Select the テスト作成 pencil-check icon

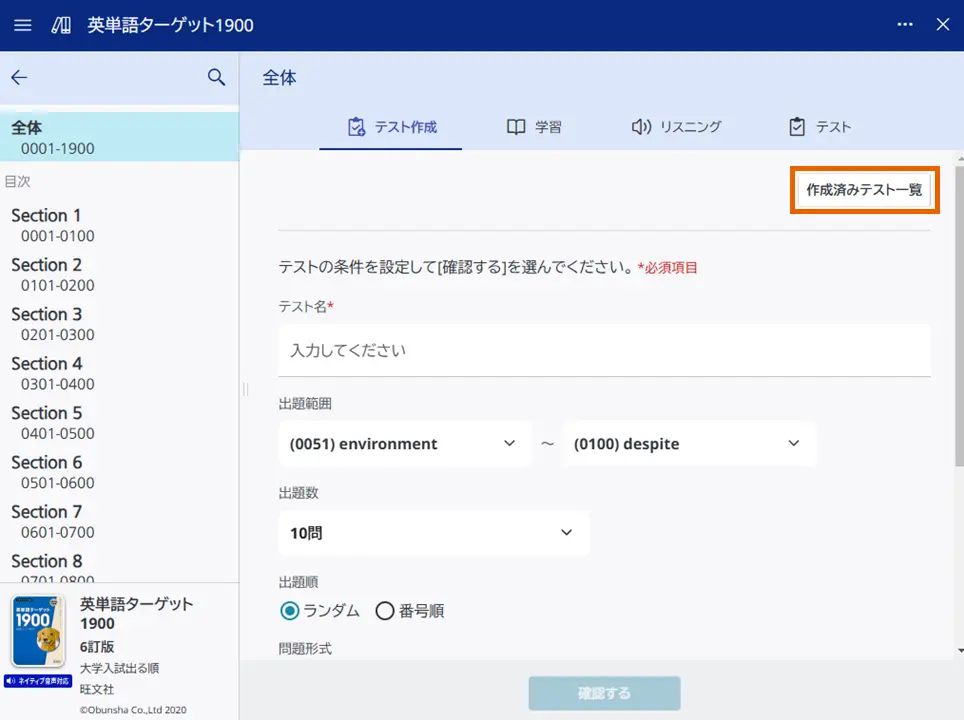(355, 126)
